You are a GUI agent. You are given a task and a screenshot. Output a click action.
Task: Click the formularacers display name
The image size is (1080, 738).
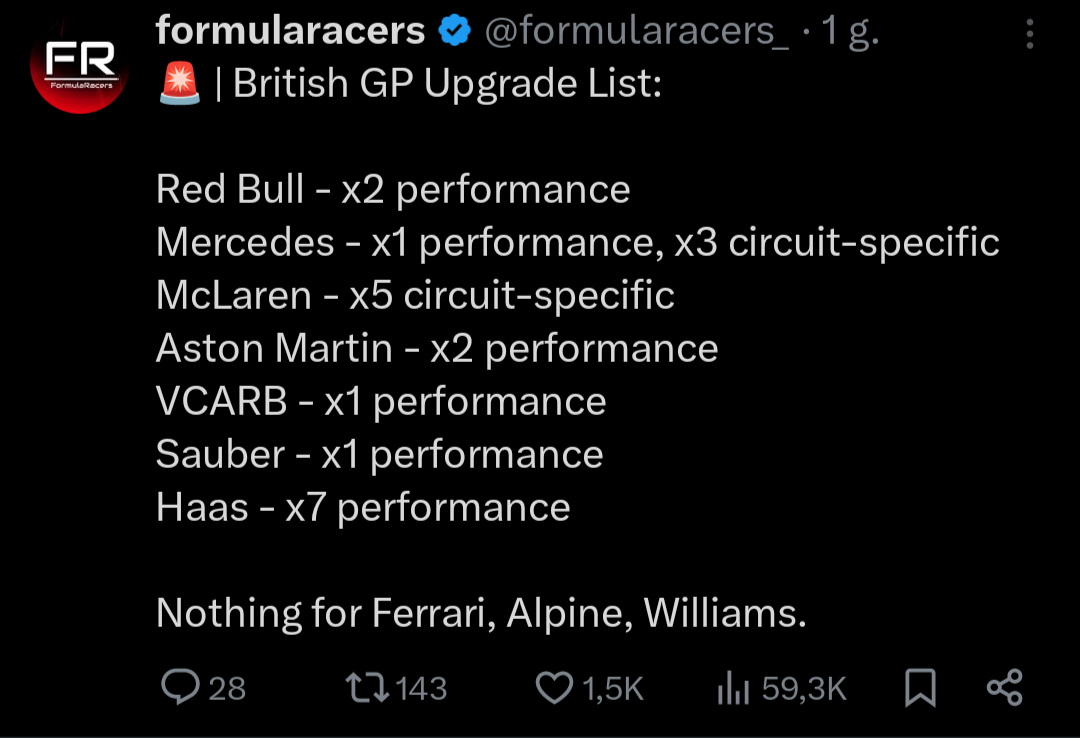point(290,32)
